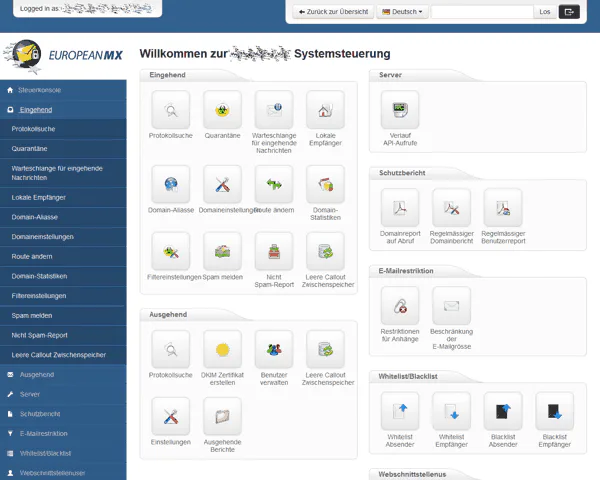This screenshot has height=480, width=600.
Task: Expand the Schutzbericht sidebar section
Action: point(63,414)
